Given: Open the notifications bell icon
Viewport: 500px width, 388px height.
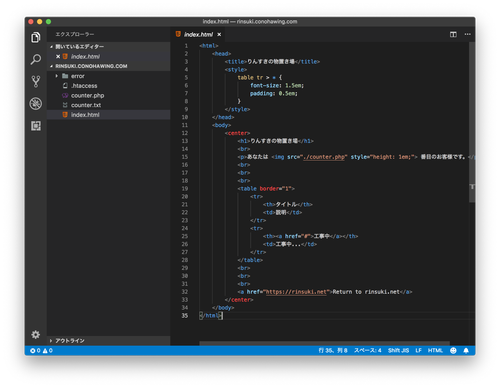Looking at the screenshot, I should point(466,350).
